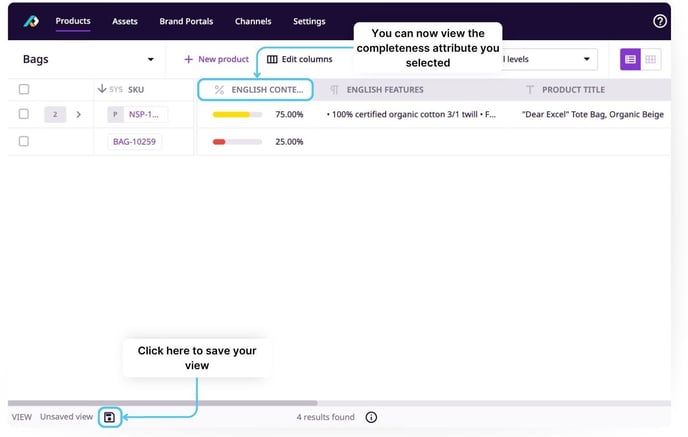Screen dimensions: 688x437
Task: Click the '4 results found' text
Action: pyautogui.click(x=326, y=417)
